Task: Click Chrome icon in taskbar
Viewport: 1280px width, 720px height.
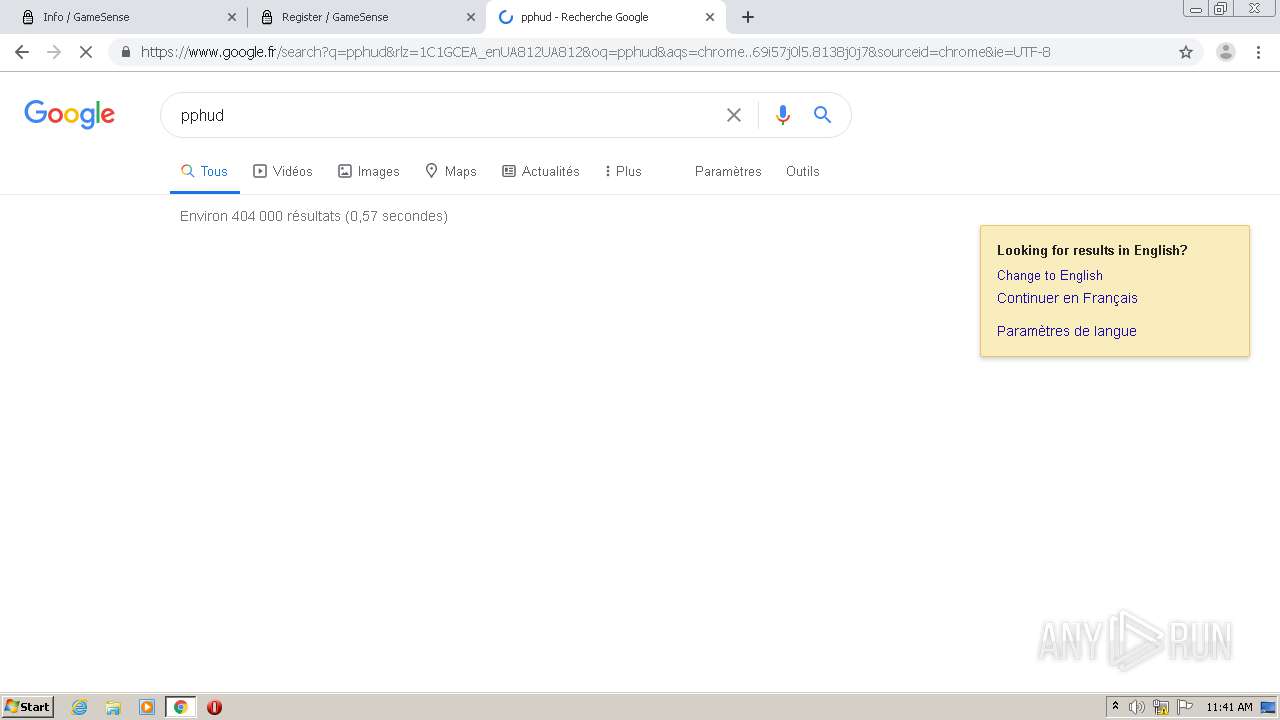Action: (x=180, y=707)
